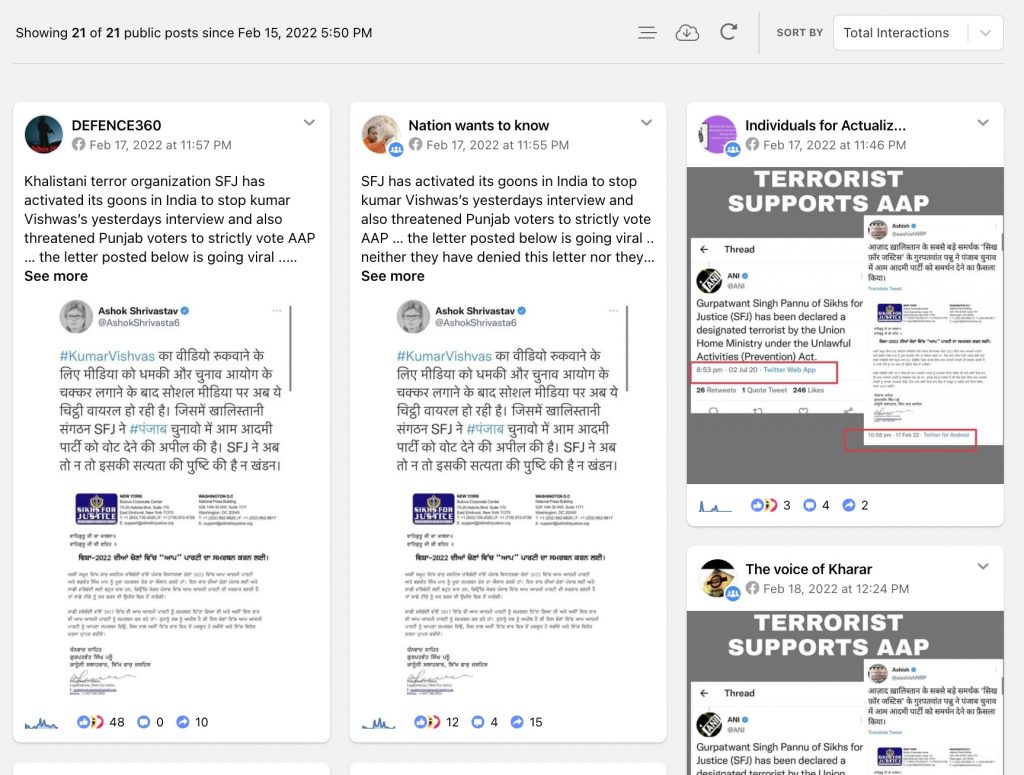
Task: Open the Nation wants to know avatar
Action: 381,134
